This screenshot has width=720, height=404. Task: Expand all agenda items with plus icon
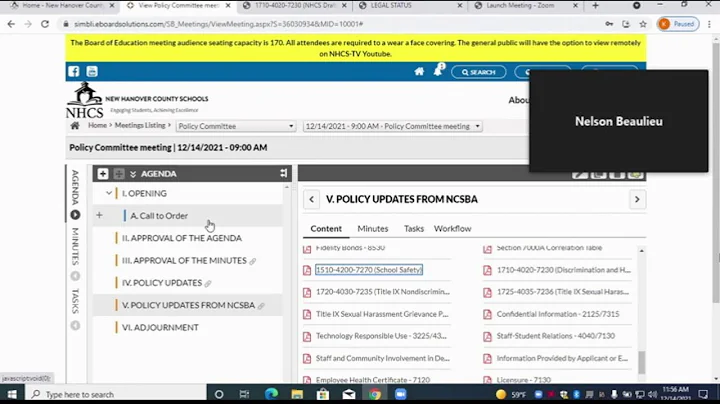(x=103, y=174)
